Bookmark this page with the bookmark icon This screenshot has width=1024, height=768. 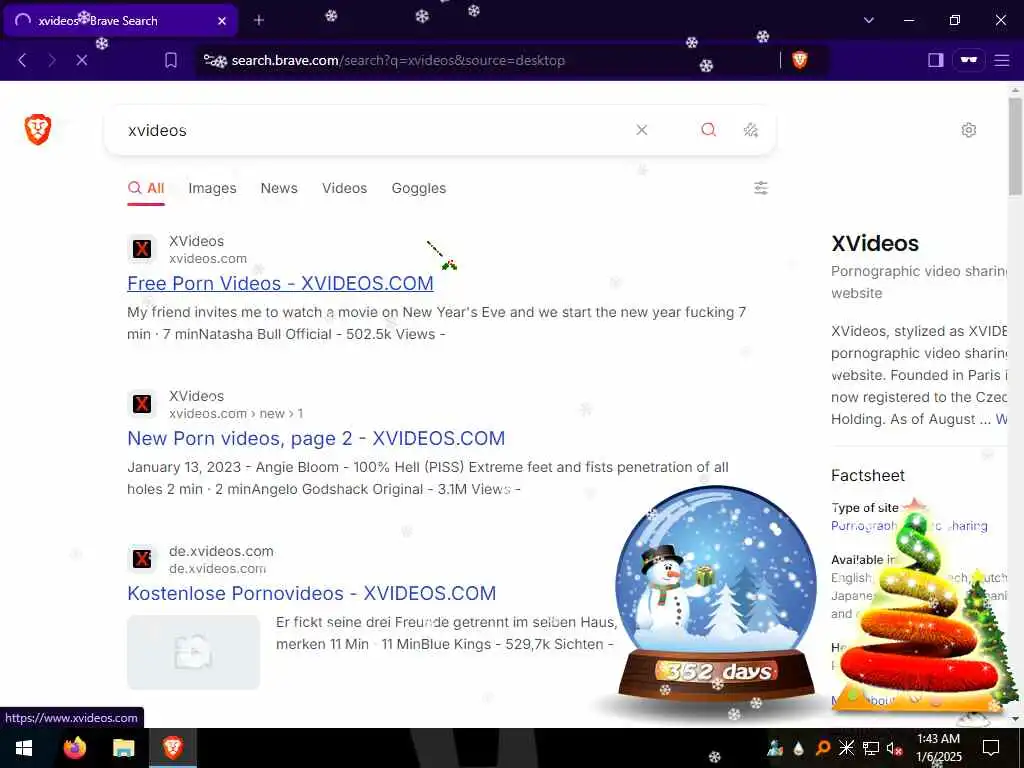(x=170, y=61)
